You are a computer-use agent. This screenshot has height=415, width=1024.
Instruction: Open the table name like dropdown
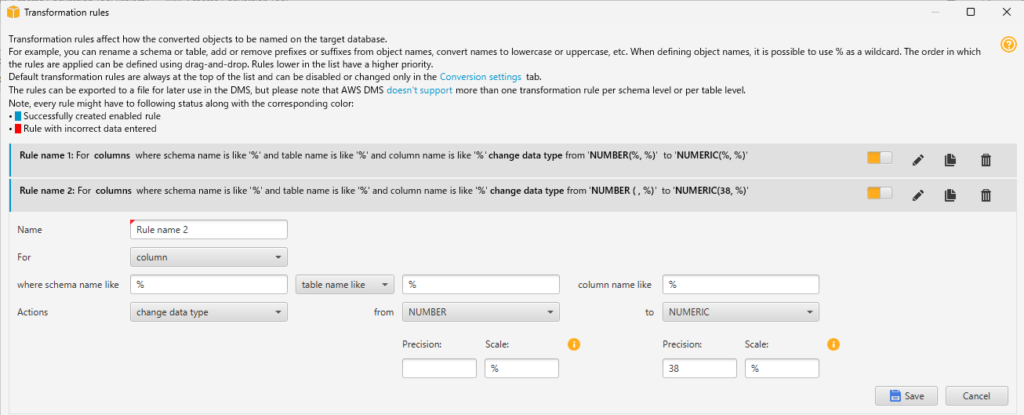point(345,285)
